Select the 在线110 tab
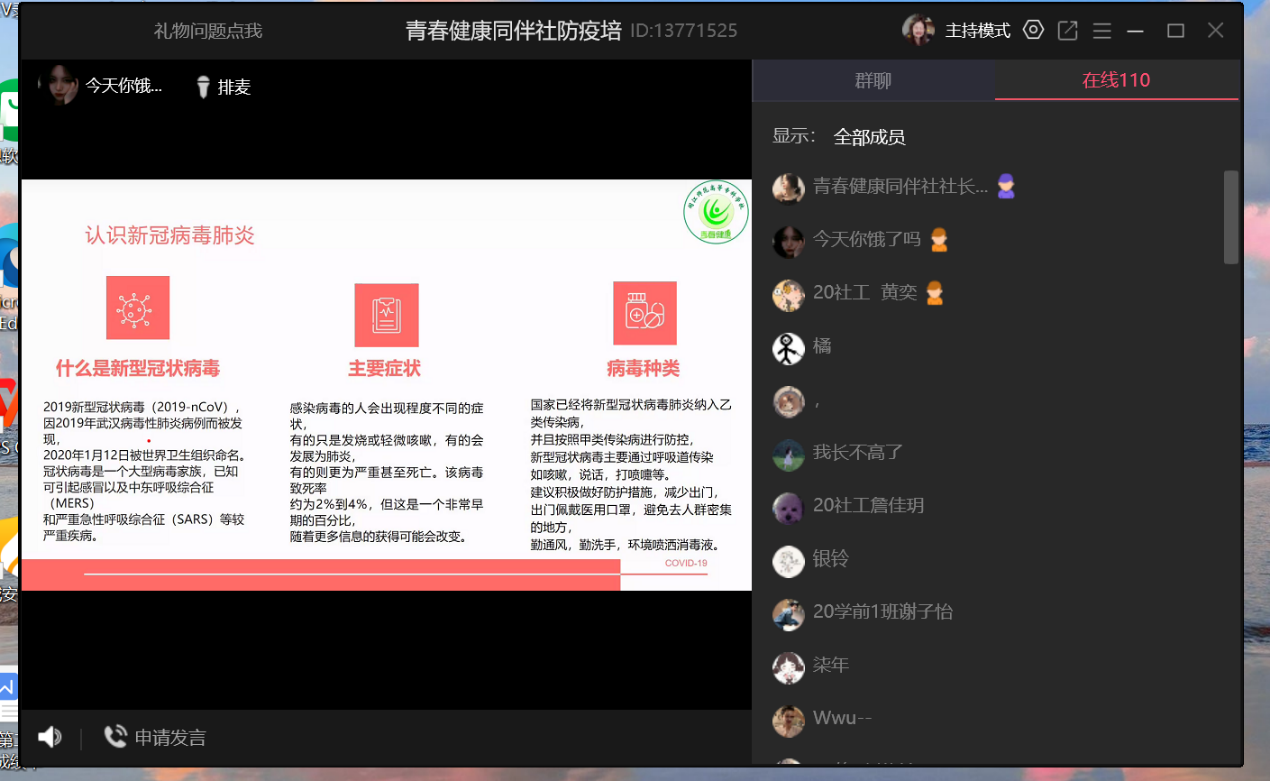 pyautogui.click(x=1116, y=81)
